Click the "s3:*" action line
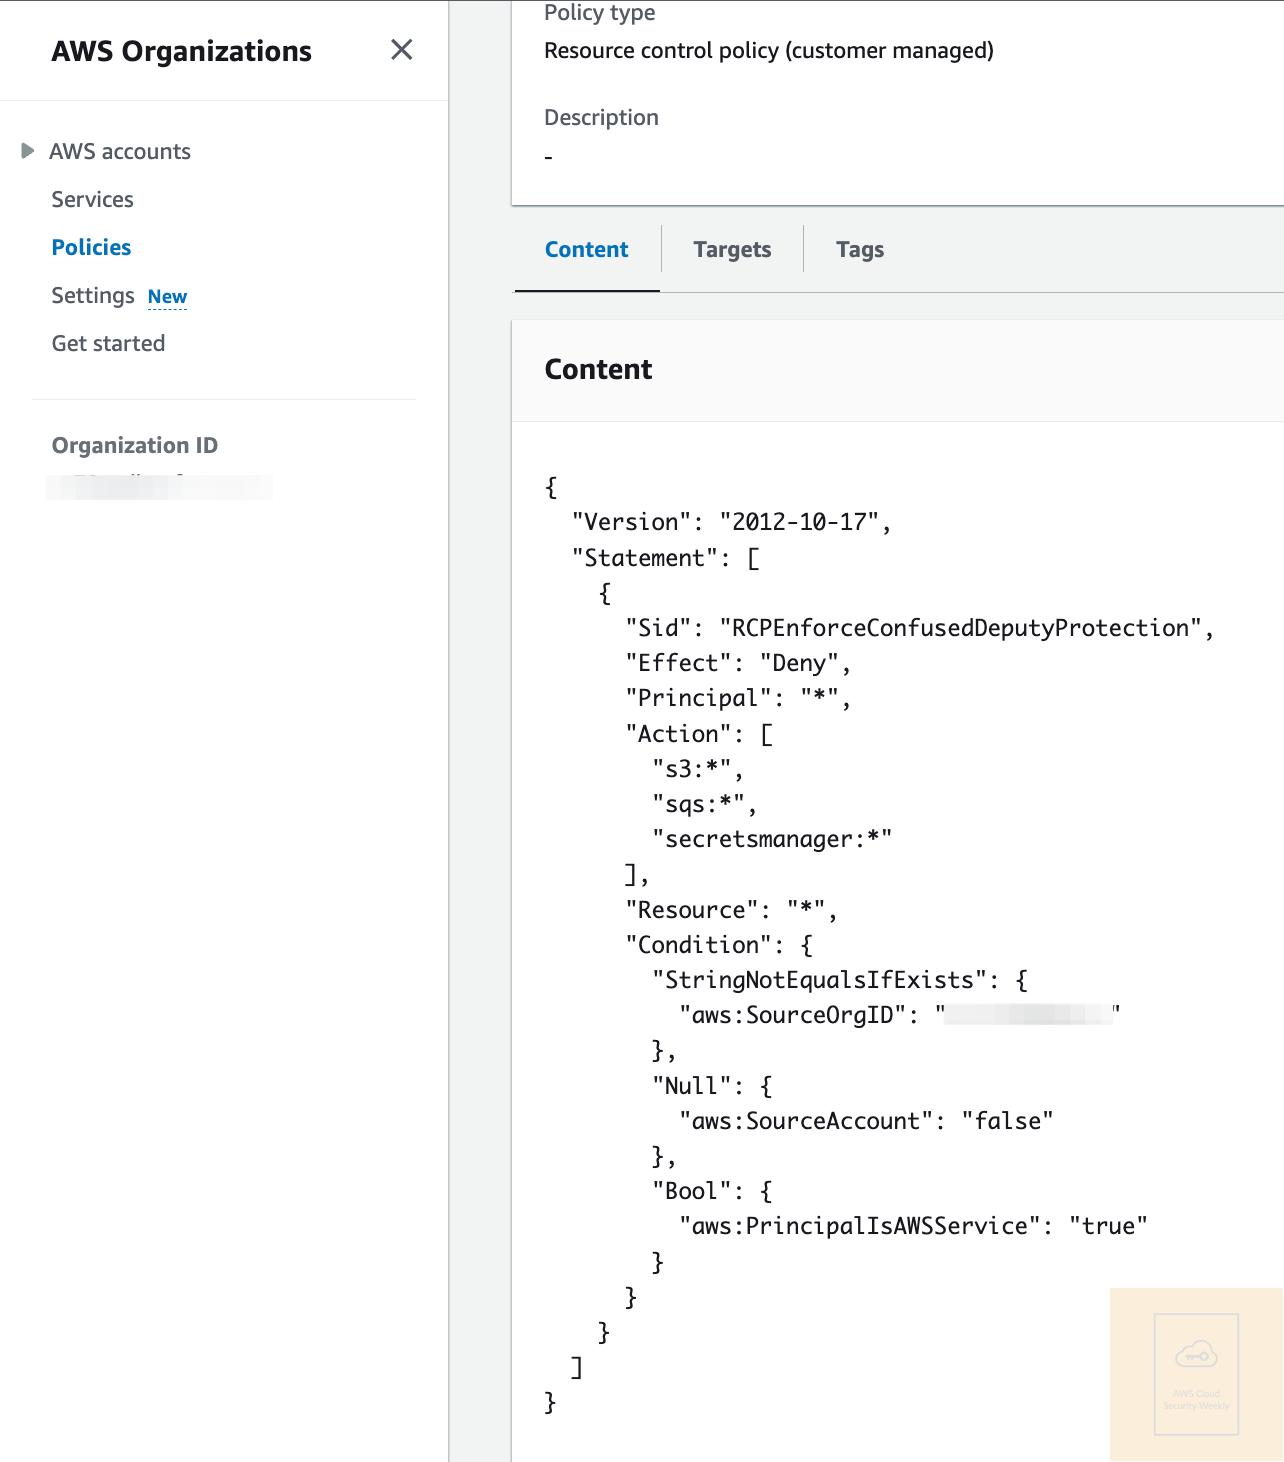Image resolution: width=1284 pixels, height=1462 pixels. 697,769
